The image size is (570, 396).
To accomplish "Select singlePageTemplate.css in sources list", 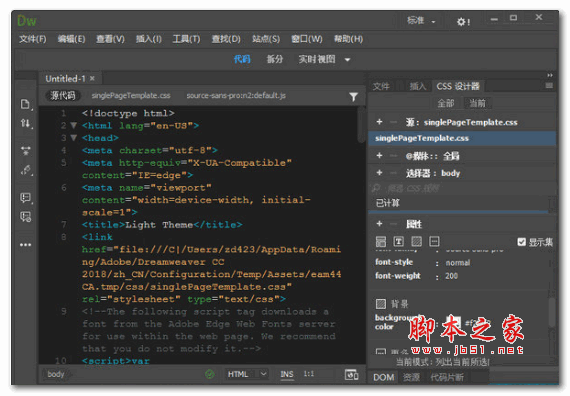I will 462,138.
